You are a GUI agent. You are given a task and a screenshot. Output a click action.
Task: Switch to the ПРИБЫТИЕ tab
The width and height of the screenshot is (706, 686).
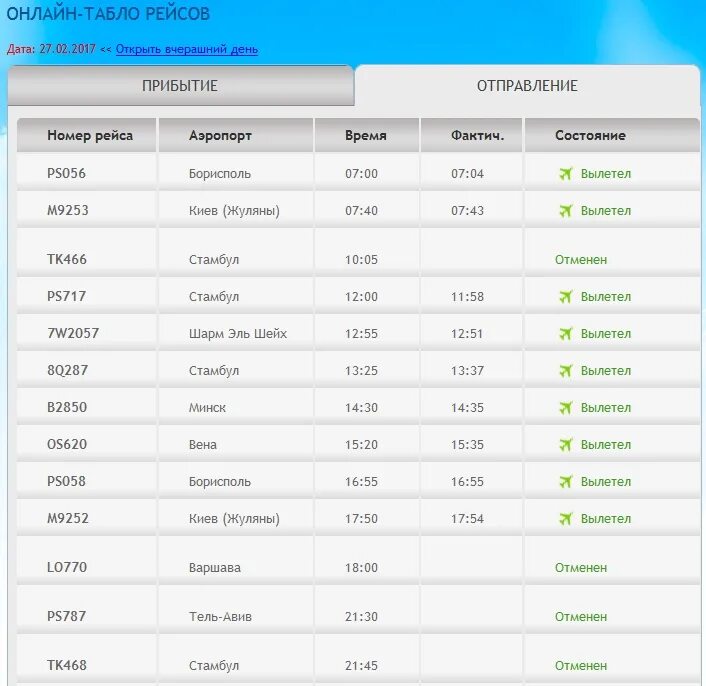(181, 86)
